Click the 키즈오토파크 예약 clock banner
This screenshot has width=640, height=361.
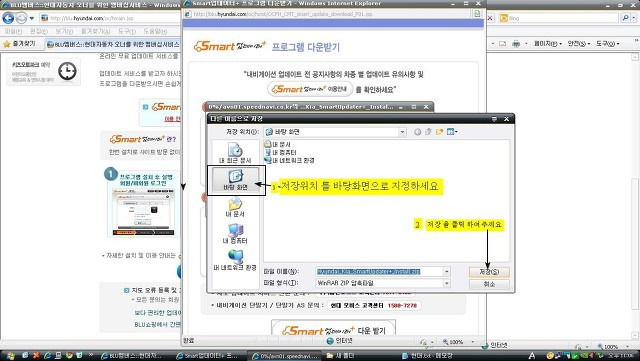[x=43, y=71]
